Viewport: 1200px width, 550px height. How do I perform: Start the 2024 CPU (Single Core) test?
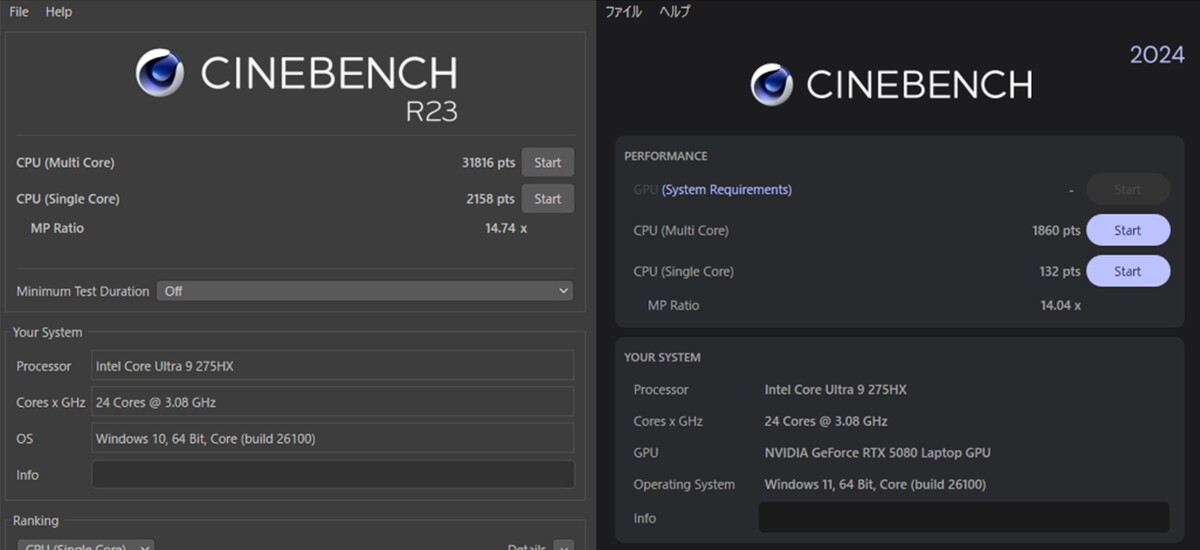[x=1128, y=271]
